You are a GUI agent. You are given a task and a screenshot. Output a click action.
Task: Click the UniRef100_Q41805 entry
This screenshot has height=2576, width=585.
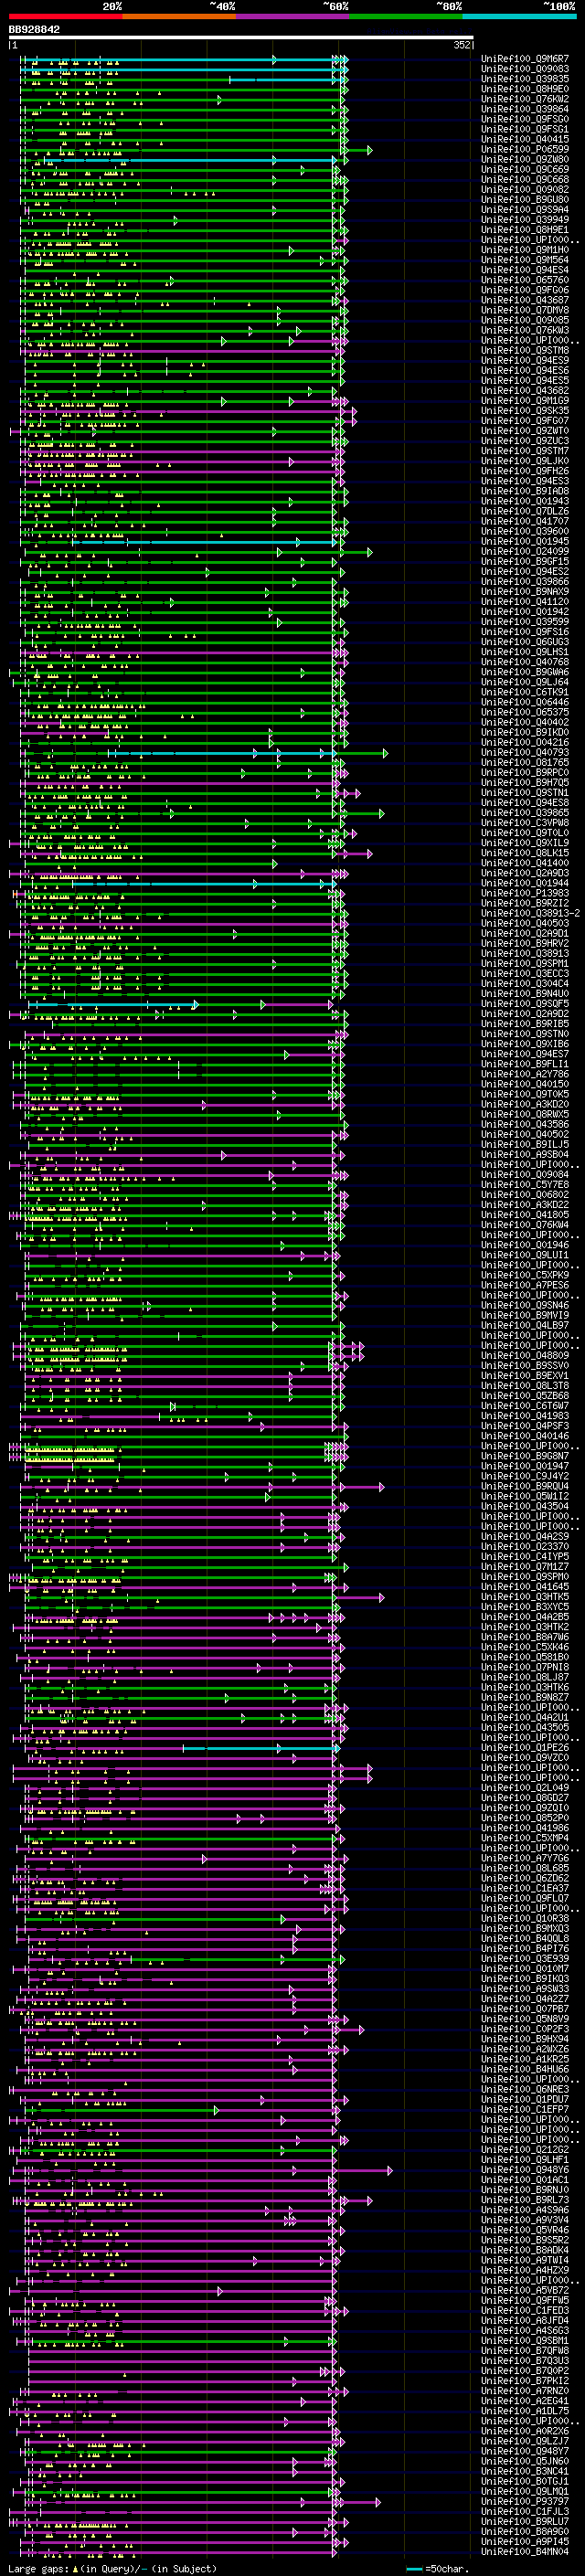pyautogui.click(x=525, y=1215)
